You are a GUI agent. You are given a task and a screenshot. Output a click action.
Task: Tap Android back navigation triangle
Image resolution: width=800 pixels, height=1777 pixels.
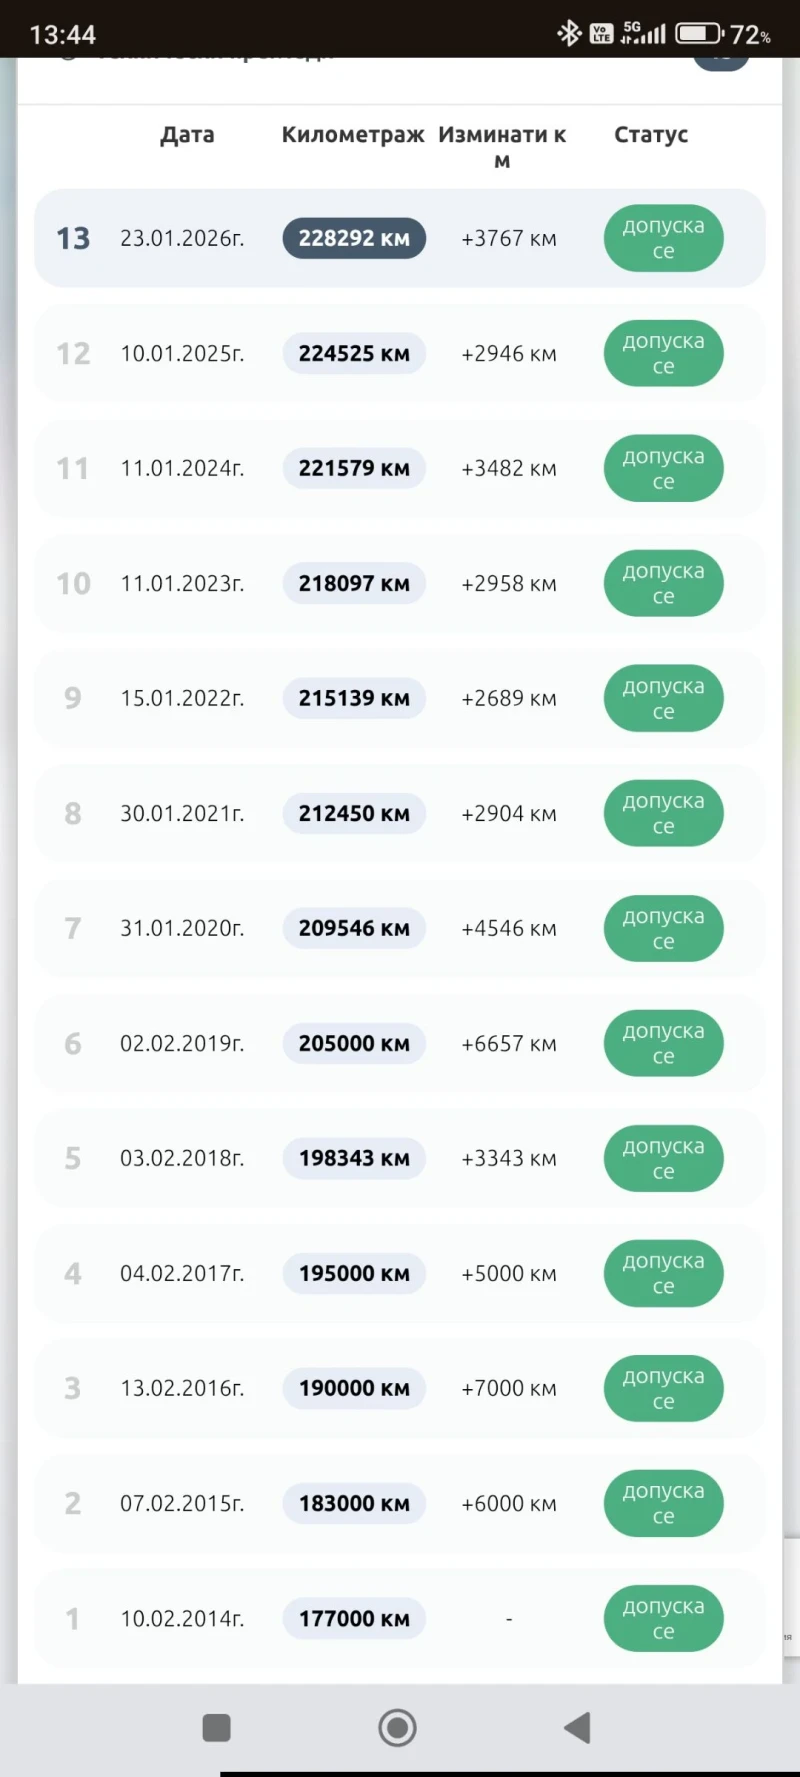pos(578,1727)
